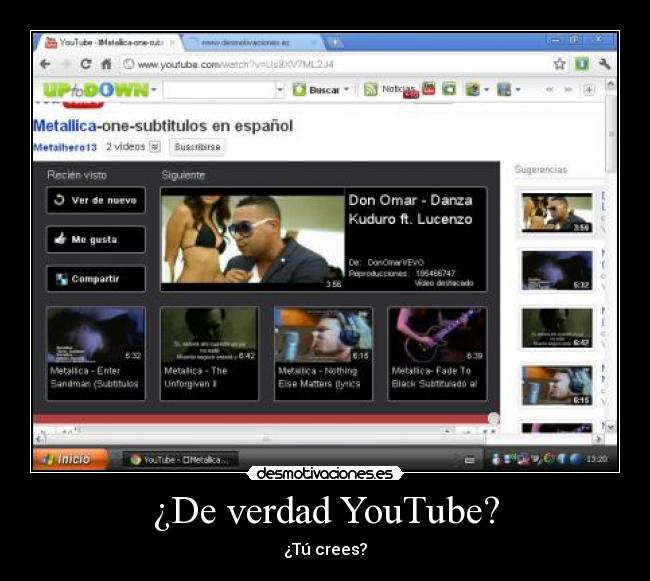
Task: Click the green extension icon beside the star
Action: point(582,64)
